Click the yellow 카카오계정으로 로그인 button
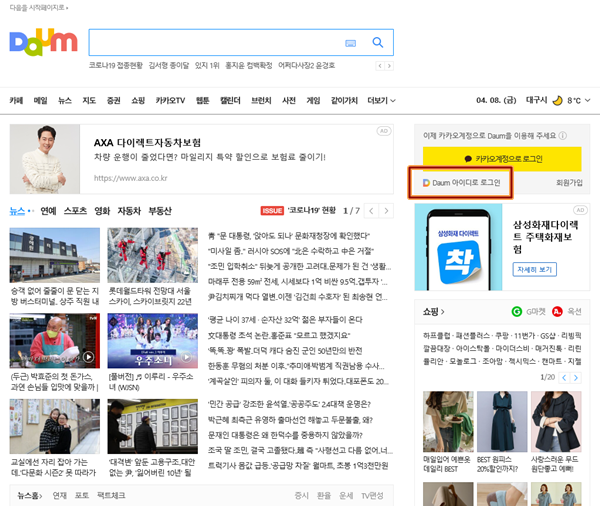This screenshot has height=506, width=600. (502, 159)
